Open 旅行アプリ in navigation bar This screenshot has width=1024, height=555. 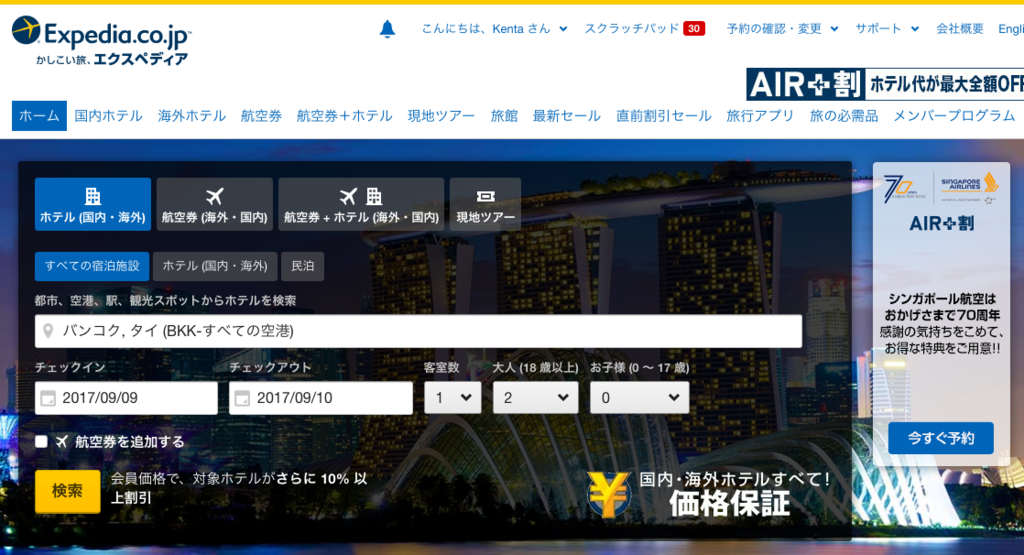[760, 116]
